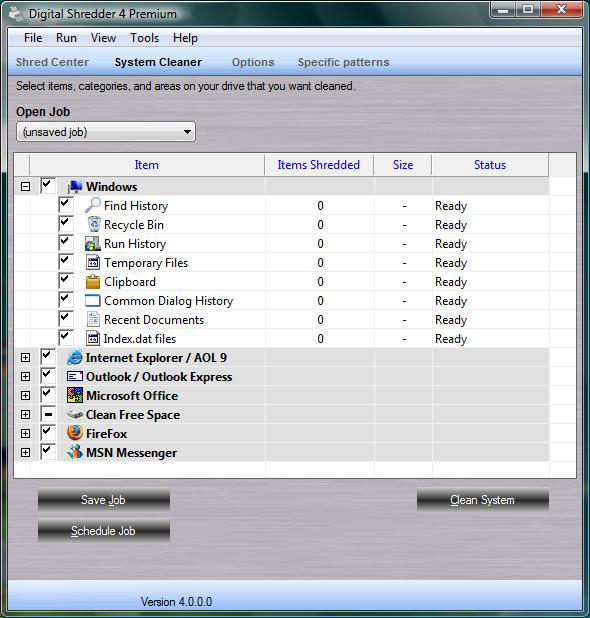590x618 pixels.
Task: Click the Save Job button
Action: [104, 500]
